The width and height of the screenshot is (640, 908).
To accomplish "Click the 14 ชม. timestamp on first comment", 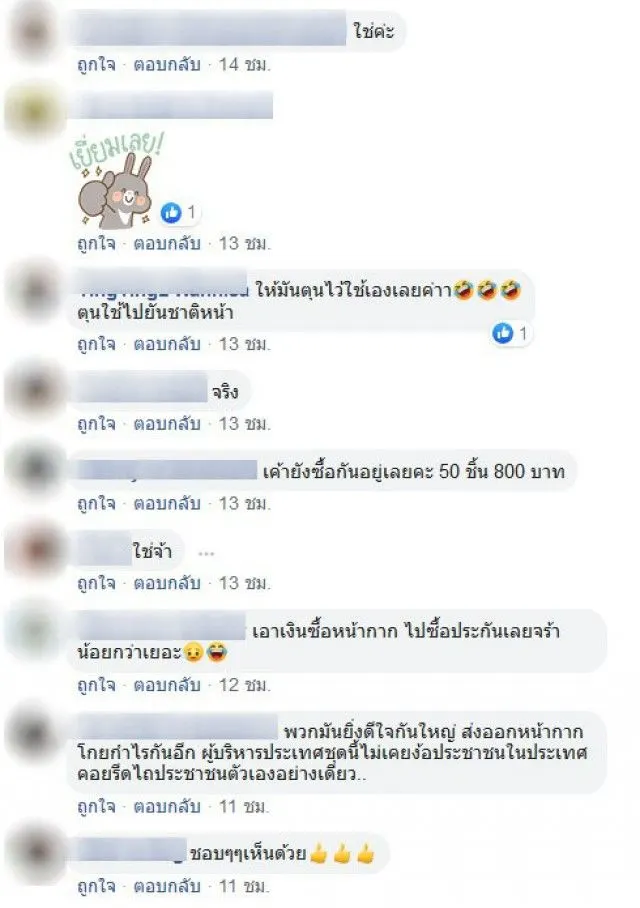I will coord(244,64).
